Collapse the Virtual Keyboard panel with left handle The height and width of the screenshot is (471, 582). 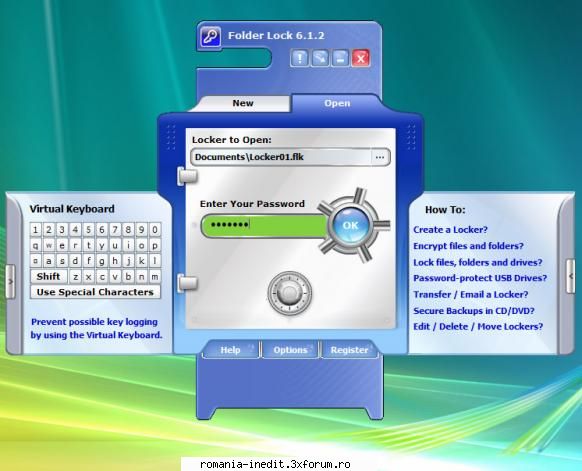pos(10,282)
